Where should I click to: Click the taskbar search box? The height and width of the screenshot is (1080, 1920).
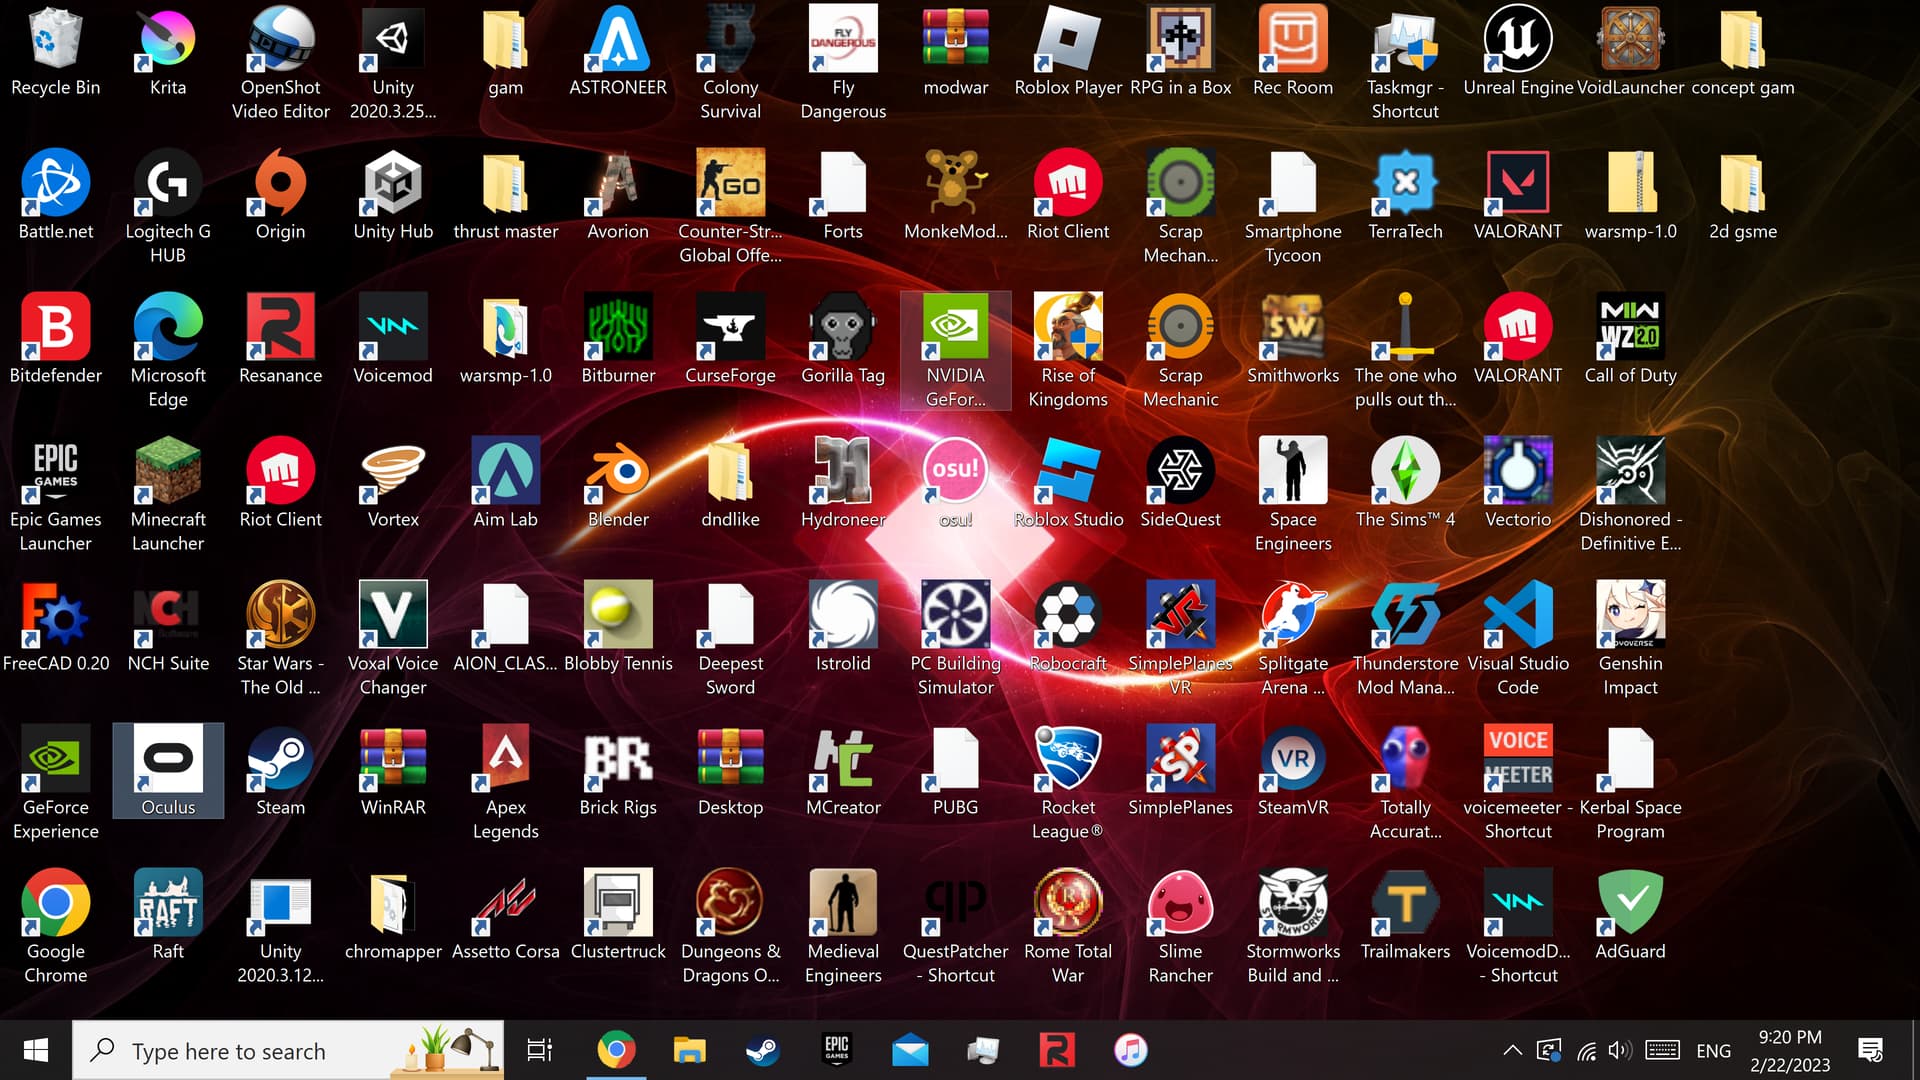click(288, 1050)
